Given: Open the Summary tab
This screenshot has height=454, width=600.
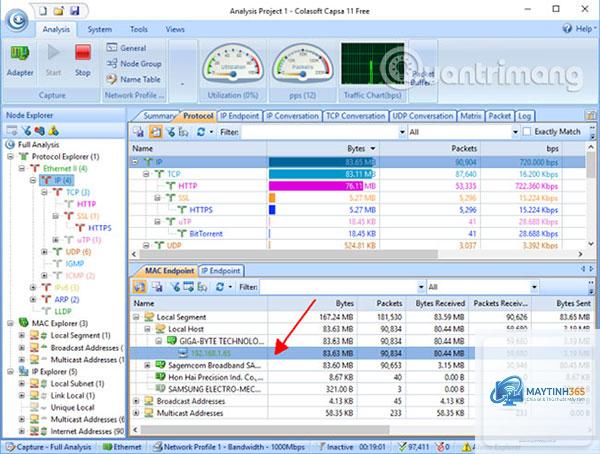Looking at the screenshot, I should (158, 116).
